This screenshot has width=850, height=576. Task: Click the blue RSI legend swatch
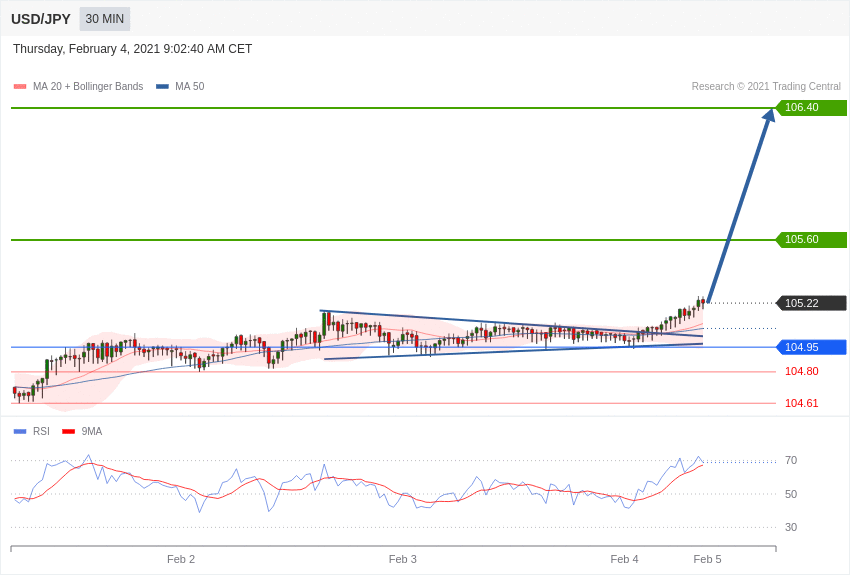pos(20,432)
